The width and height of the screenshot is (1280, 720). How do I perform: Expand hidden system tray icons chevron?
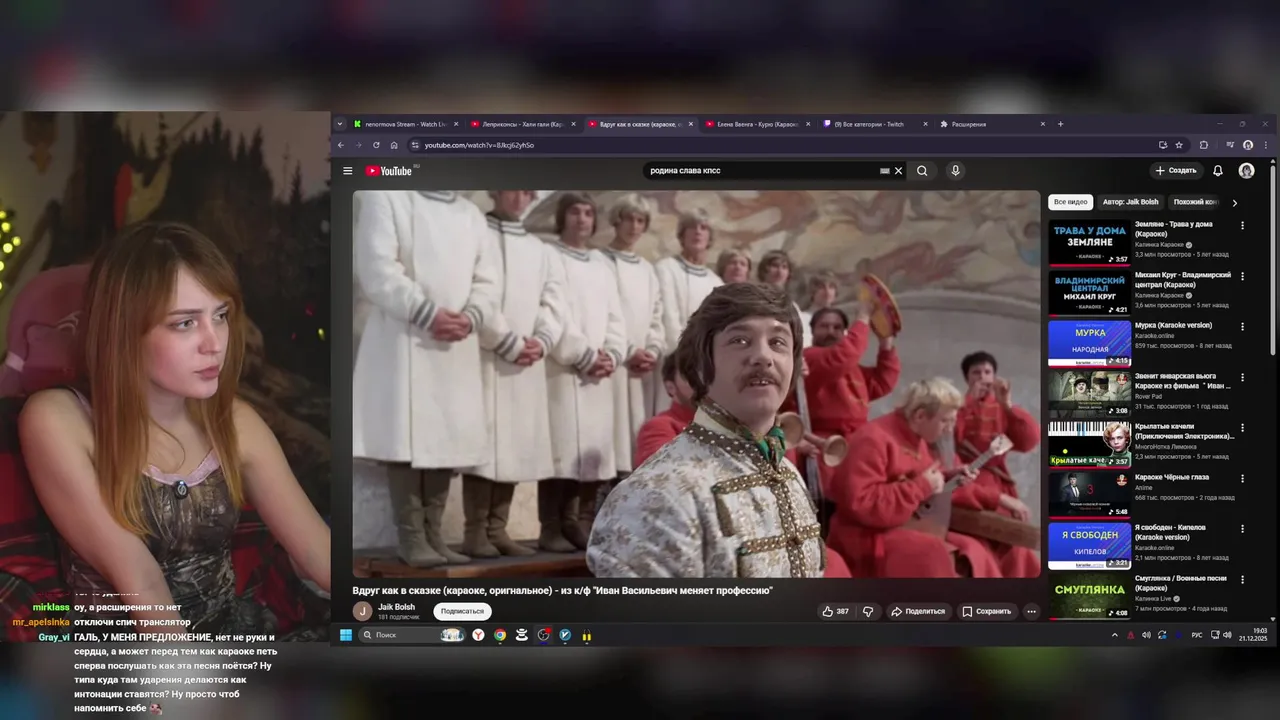pos(1115,635)
